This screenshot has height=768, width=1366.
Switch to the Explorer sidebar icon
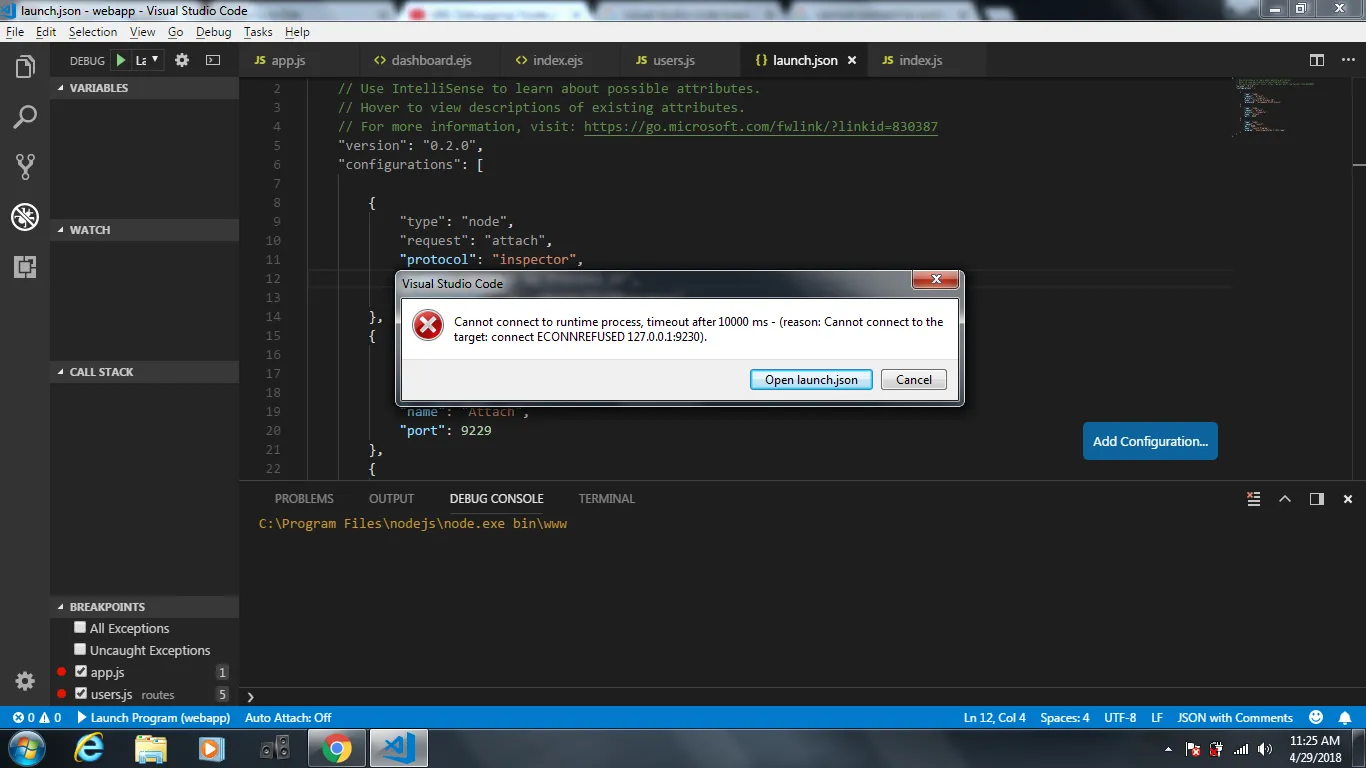tap(25, 65)
